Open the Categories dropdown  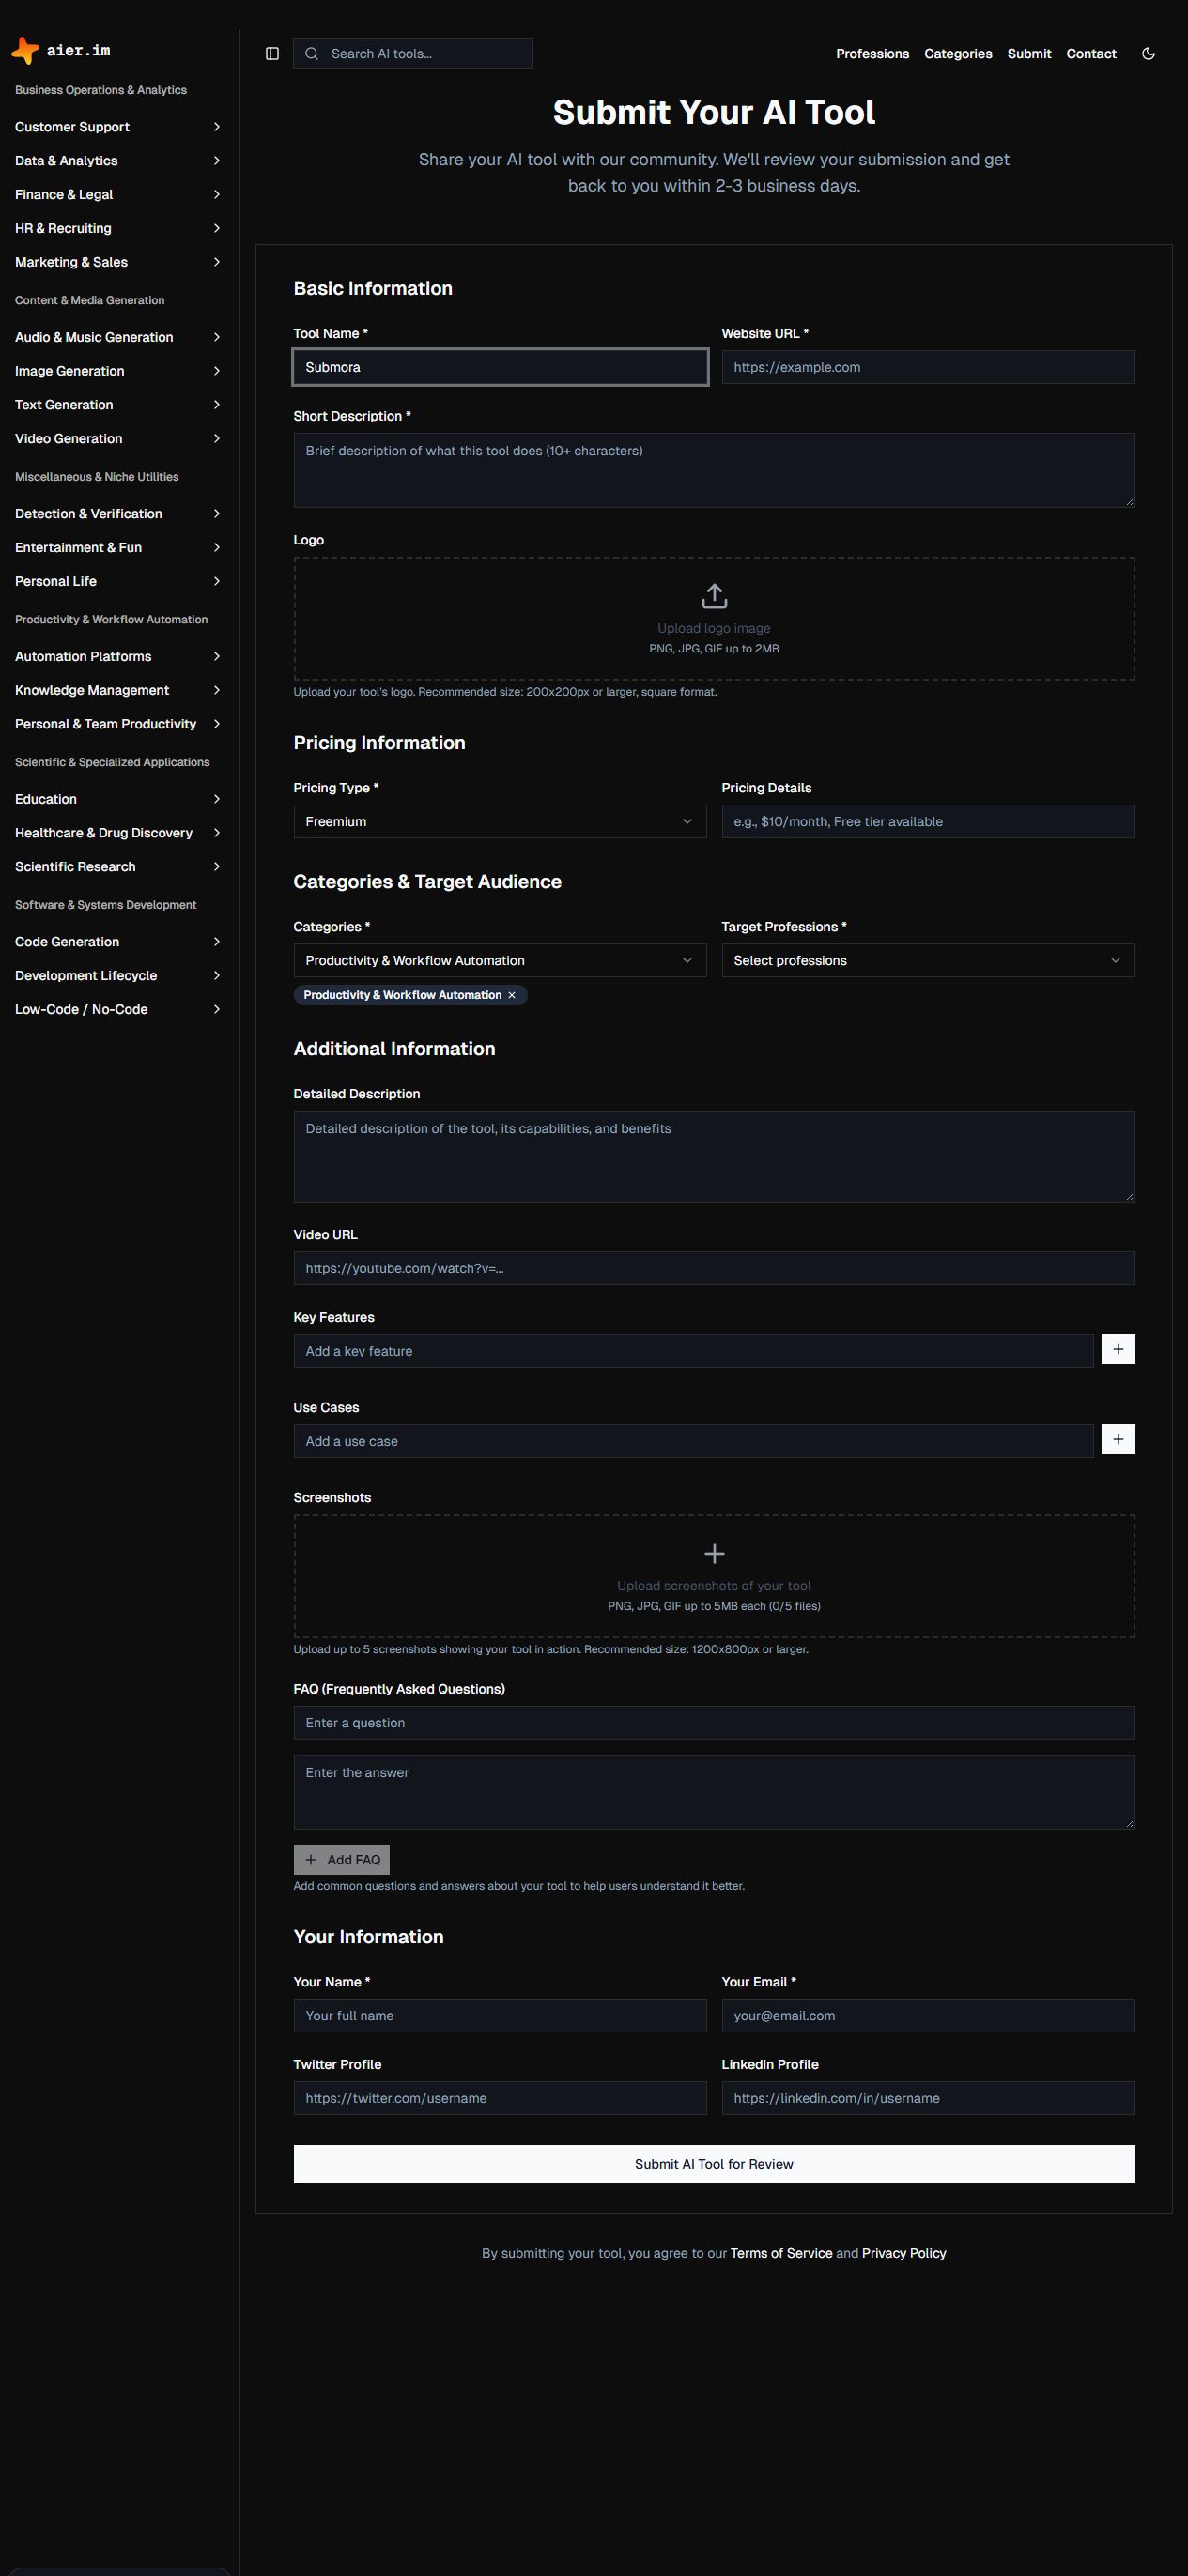(500, 960)
